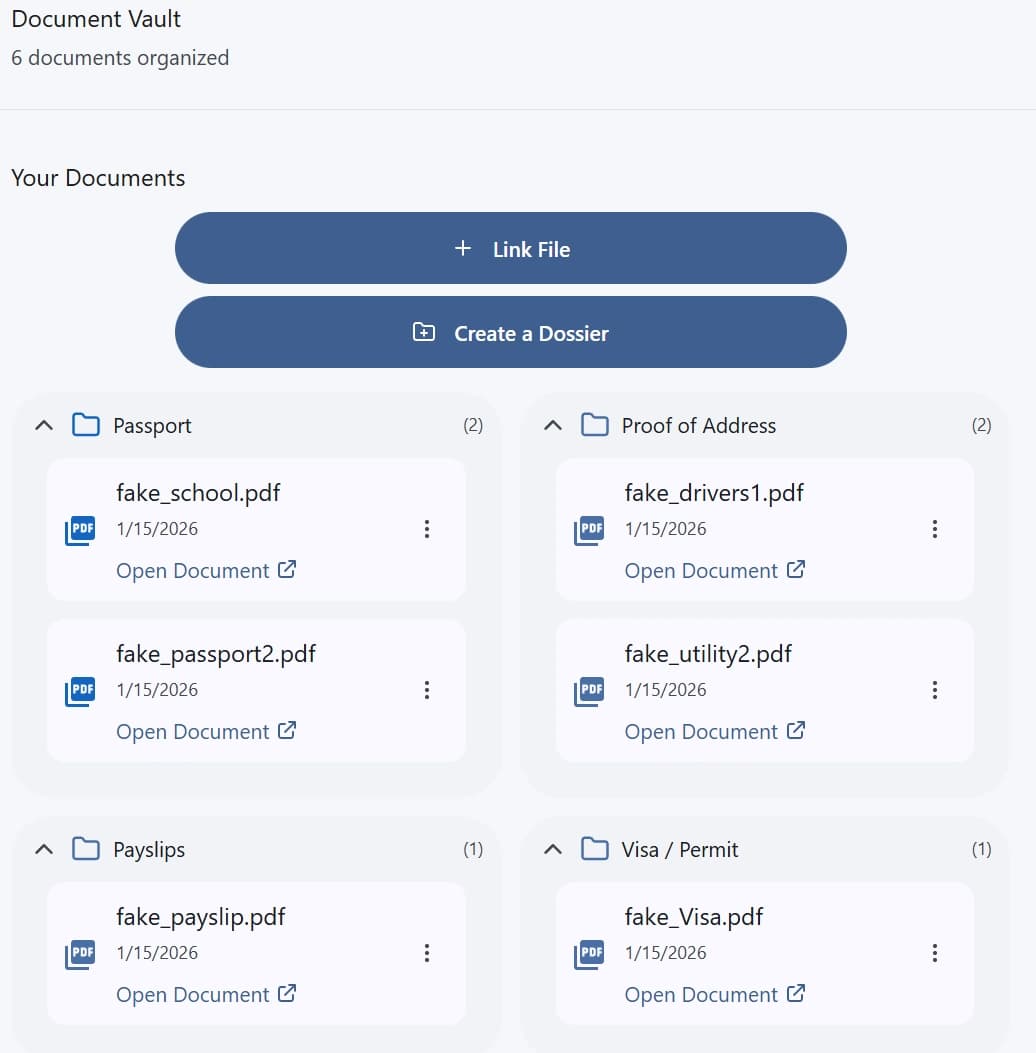Click the PDF icon beside fake_Visa.pdf
1036x1053 pixels.
[589, 953]
